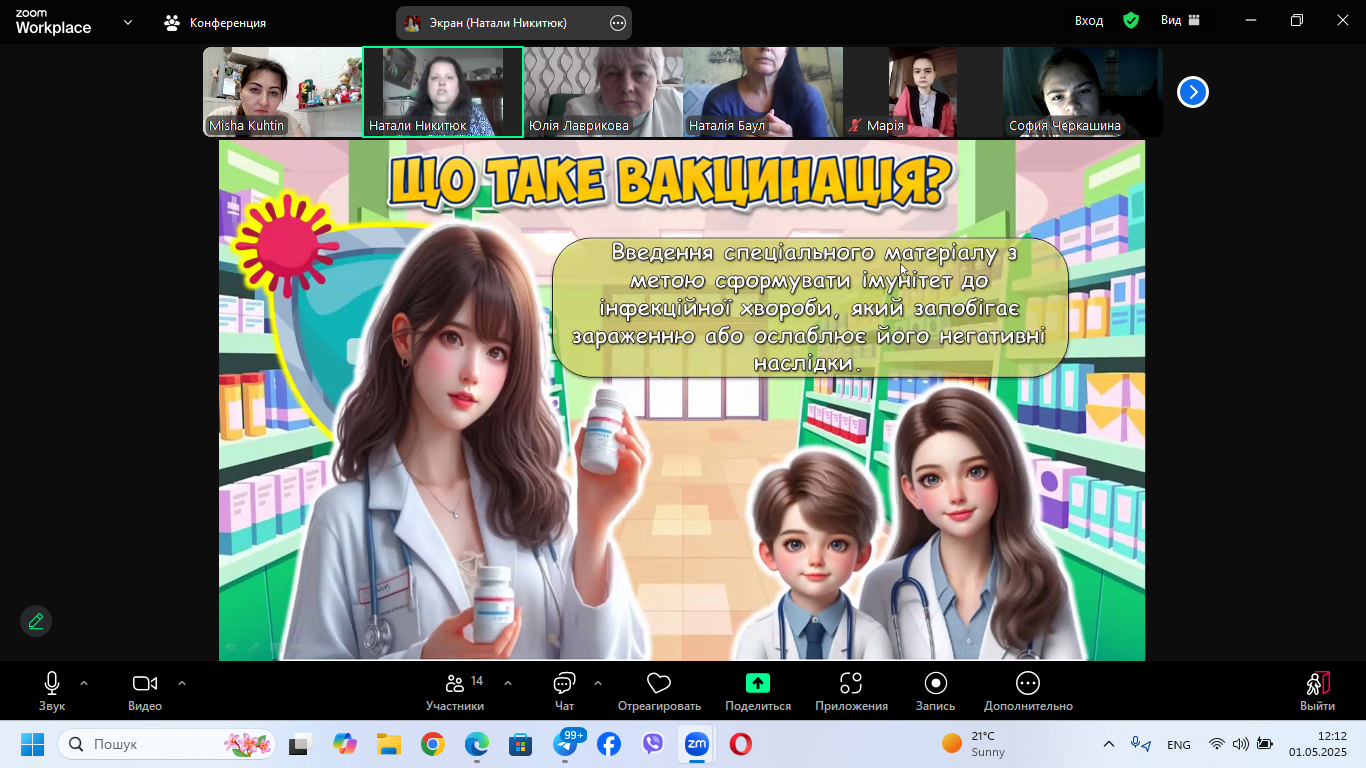Open Facebook from taskbar
The width and height of the screenshot is (1366, 768).
coord(608,744)
